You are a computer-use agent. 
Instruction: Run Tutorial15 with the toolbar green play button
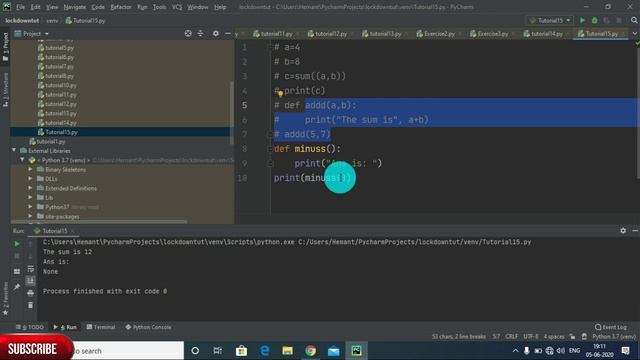pos(582,20)
